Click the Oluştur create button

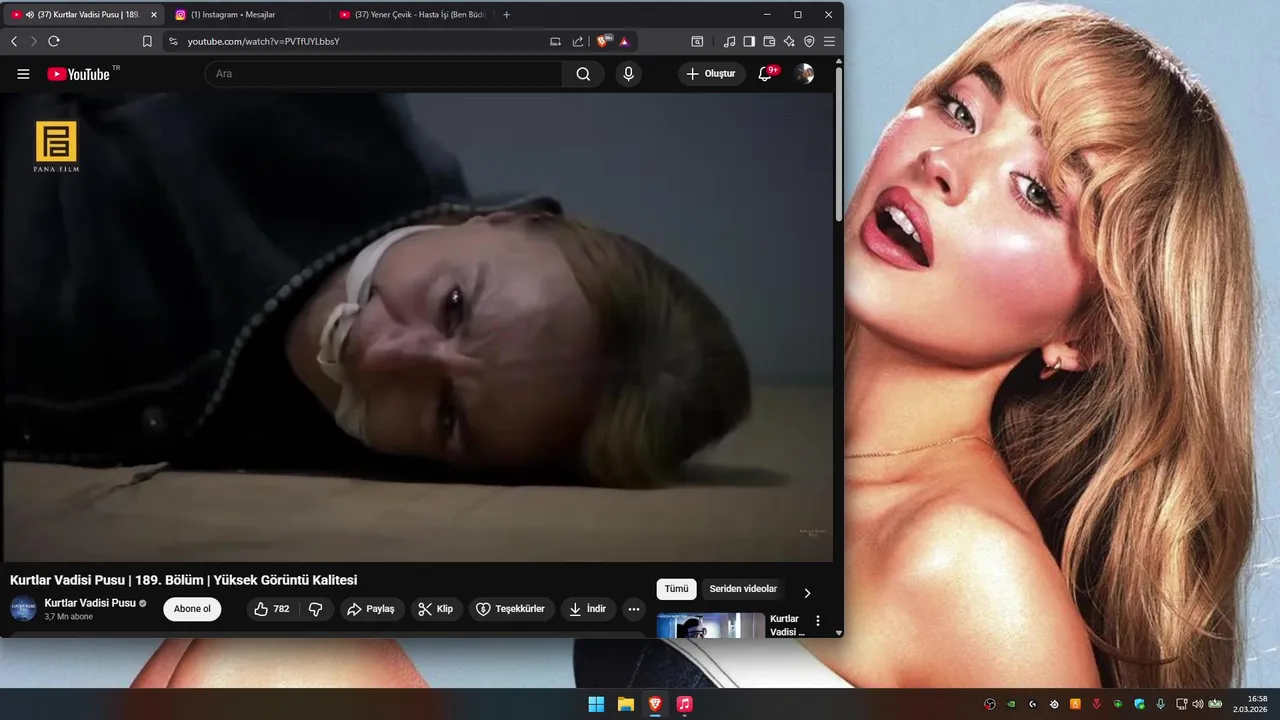point(711,74)
